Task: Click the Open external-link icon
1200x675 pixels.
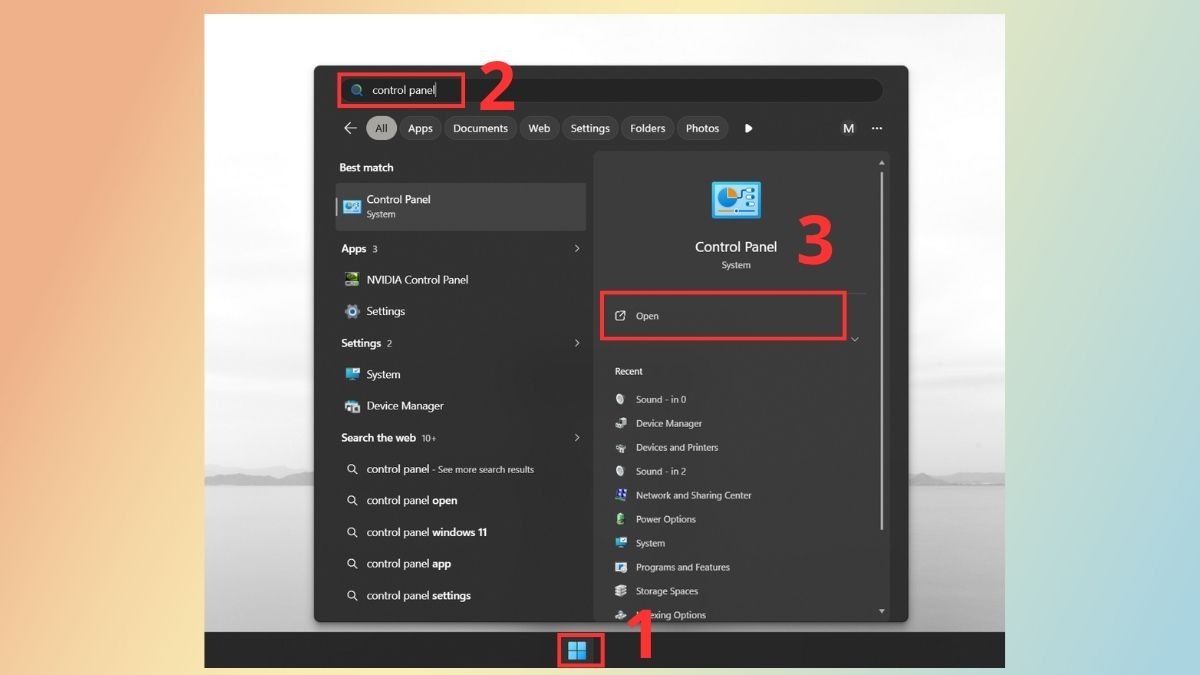Action: pos(620,316)
